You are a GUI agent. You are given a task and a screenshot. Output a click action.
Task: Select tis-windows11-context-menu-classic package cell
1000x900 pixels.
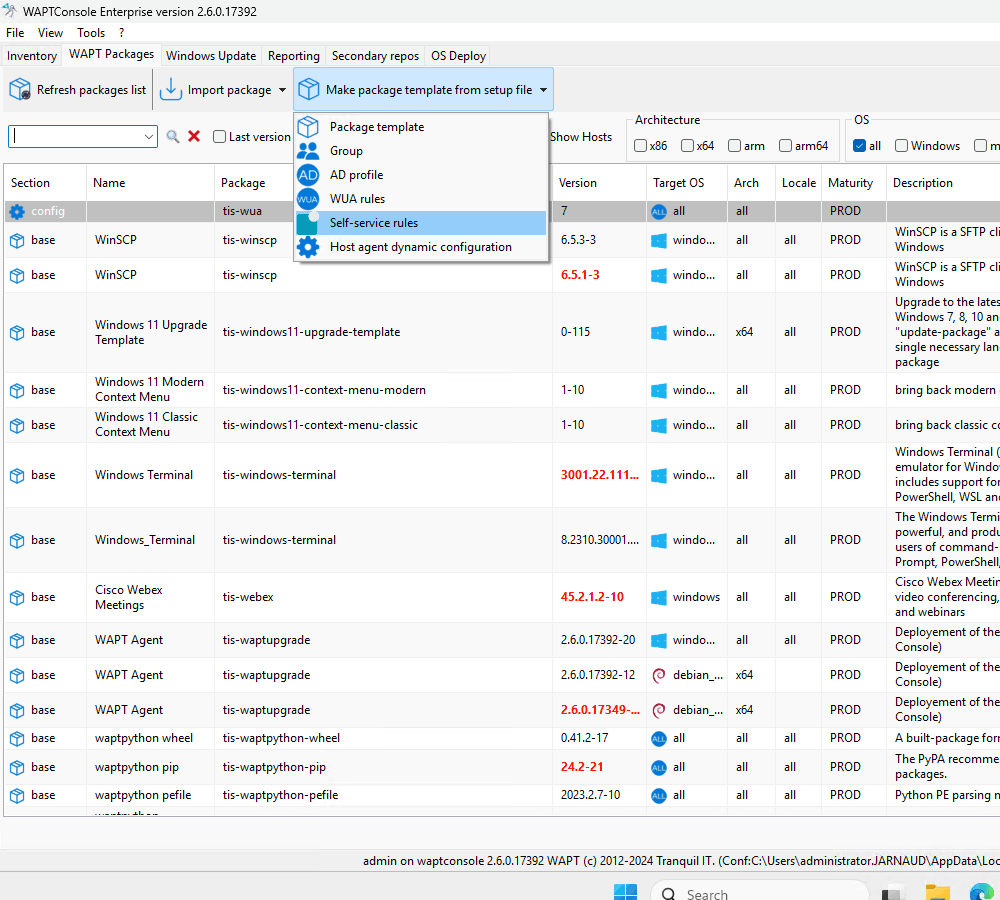pyautogui.click(x=383, y=425)
